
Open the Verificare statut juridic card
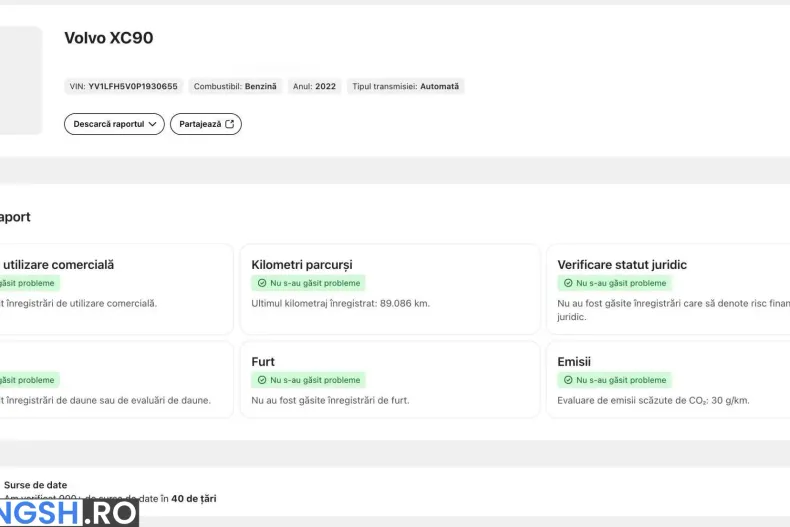(x=668, y=289)
